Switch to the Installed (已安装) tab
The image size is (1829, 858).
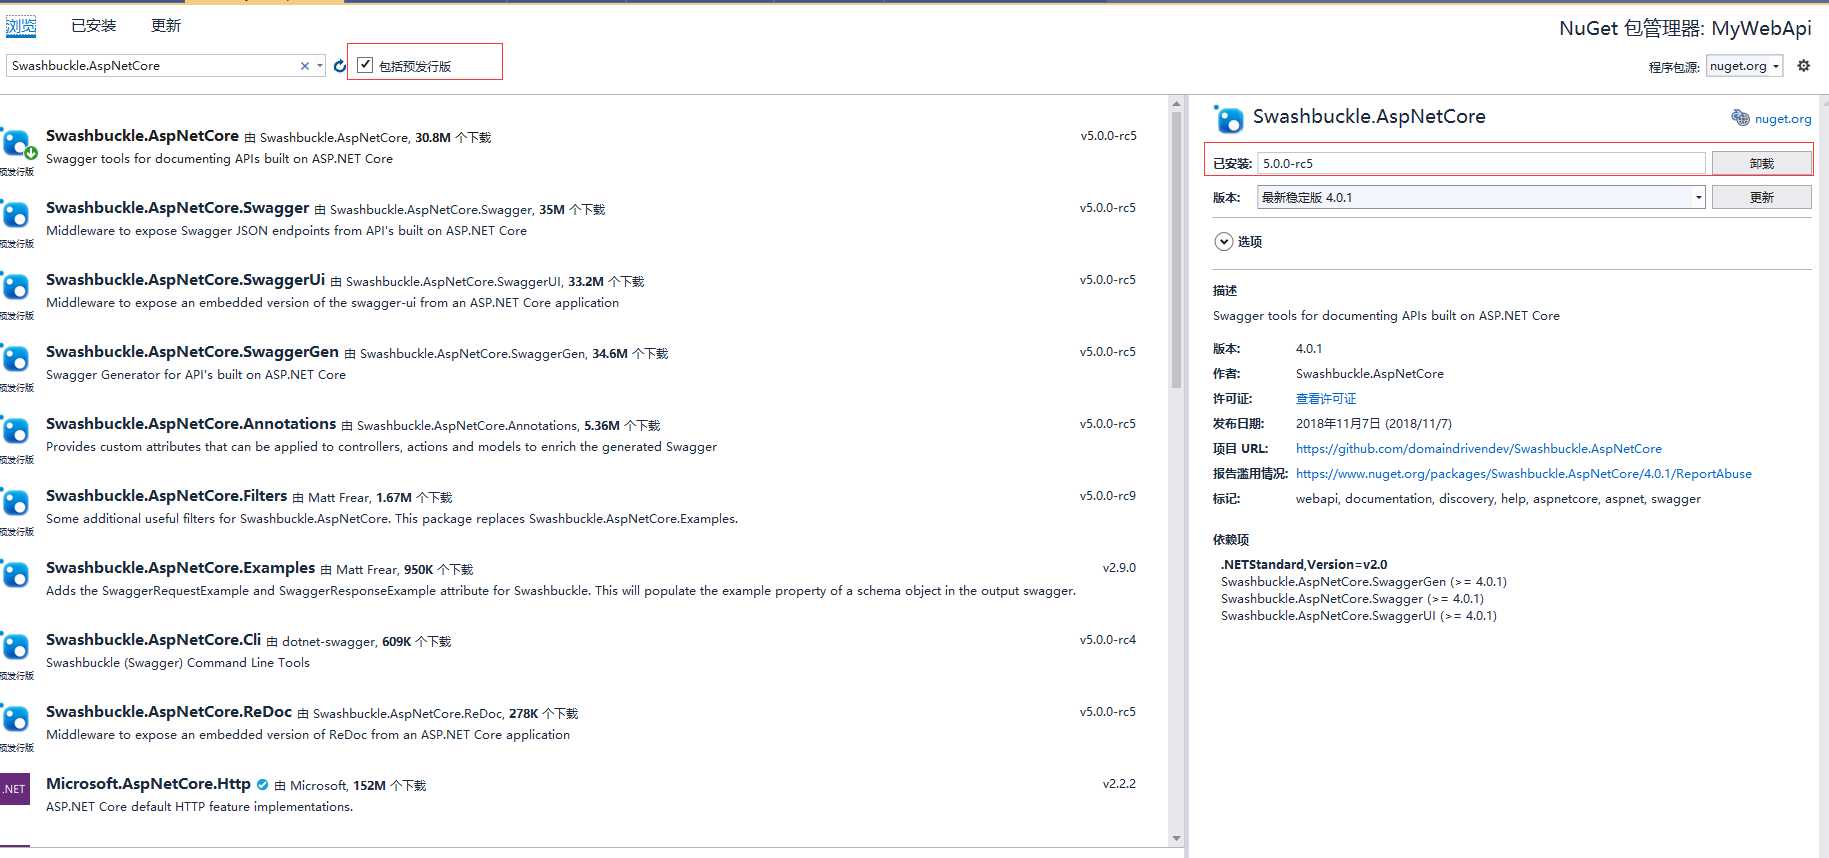click(94, 26)
